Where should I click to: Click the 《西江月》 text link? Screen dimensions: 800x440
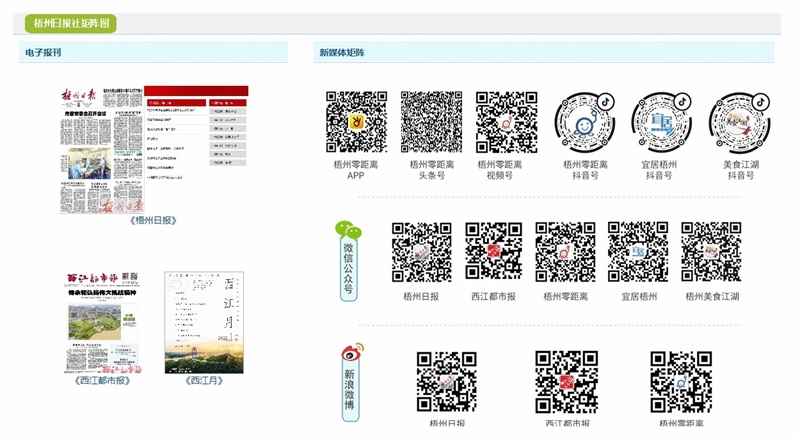[204, 381]
